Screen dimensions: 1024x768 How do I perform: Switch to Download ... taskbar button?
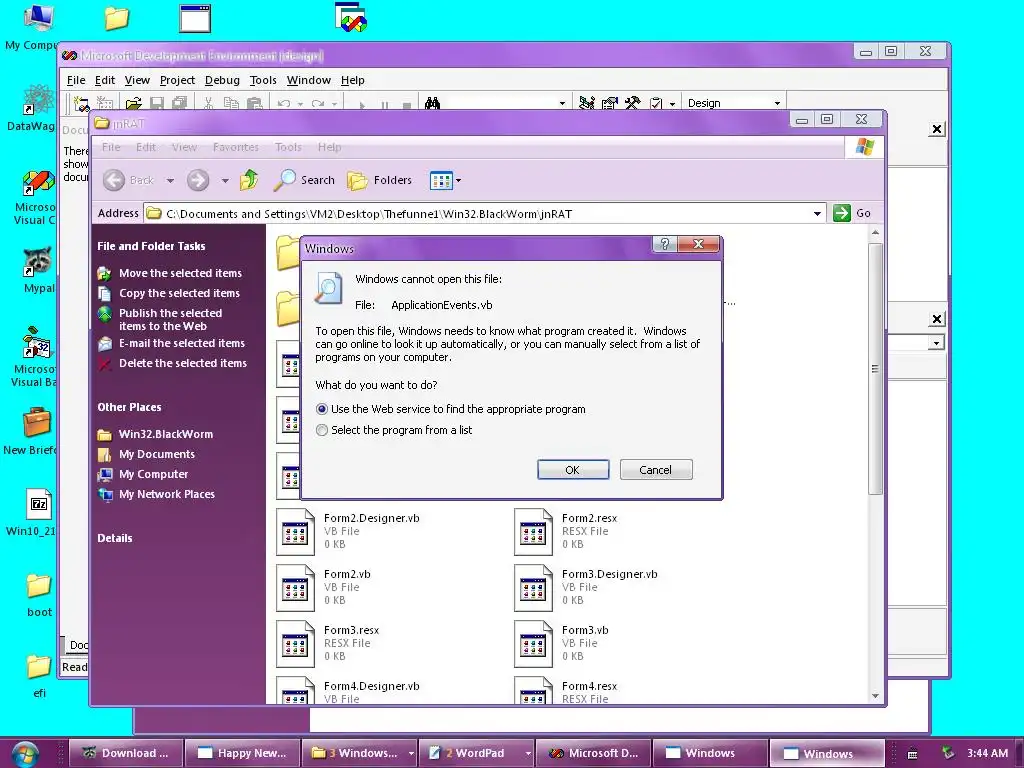point(125,753)
